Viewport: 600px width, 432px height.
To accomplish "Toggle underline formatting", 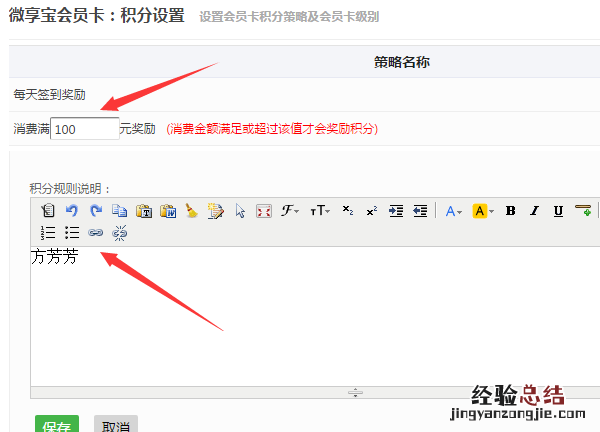I will click(558, 211).
